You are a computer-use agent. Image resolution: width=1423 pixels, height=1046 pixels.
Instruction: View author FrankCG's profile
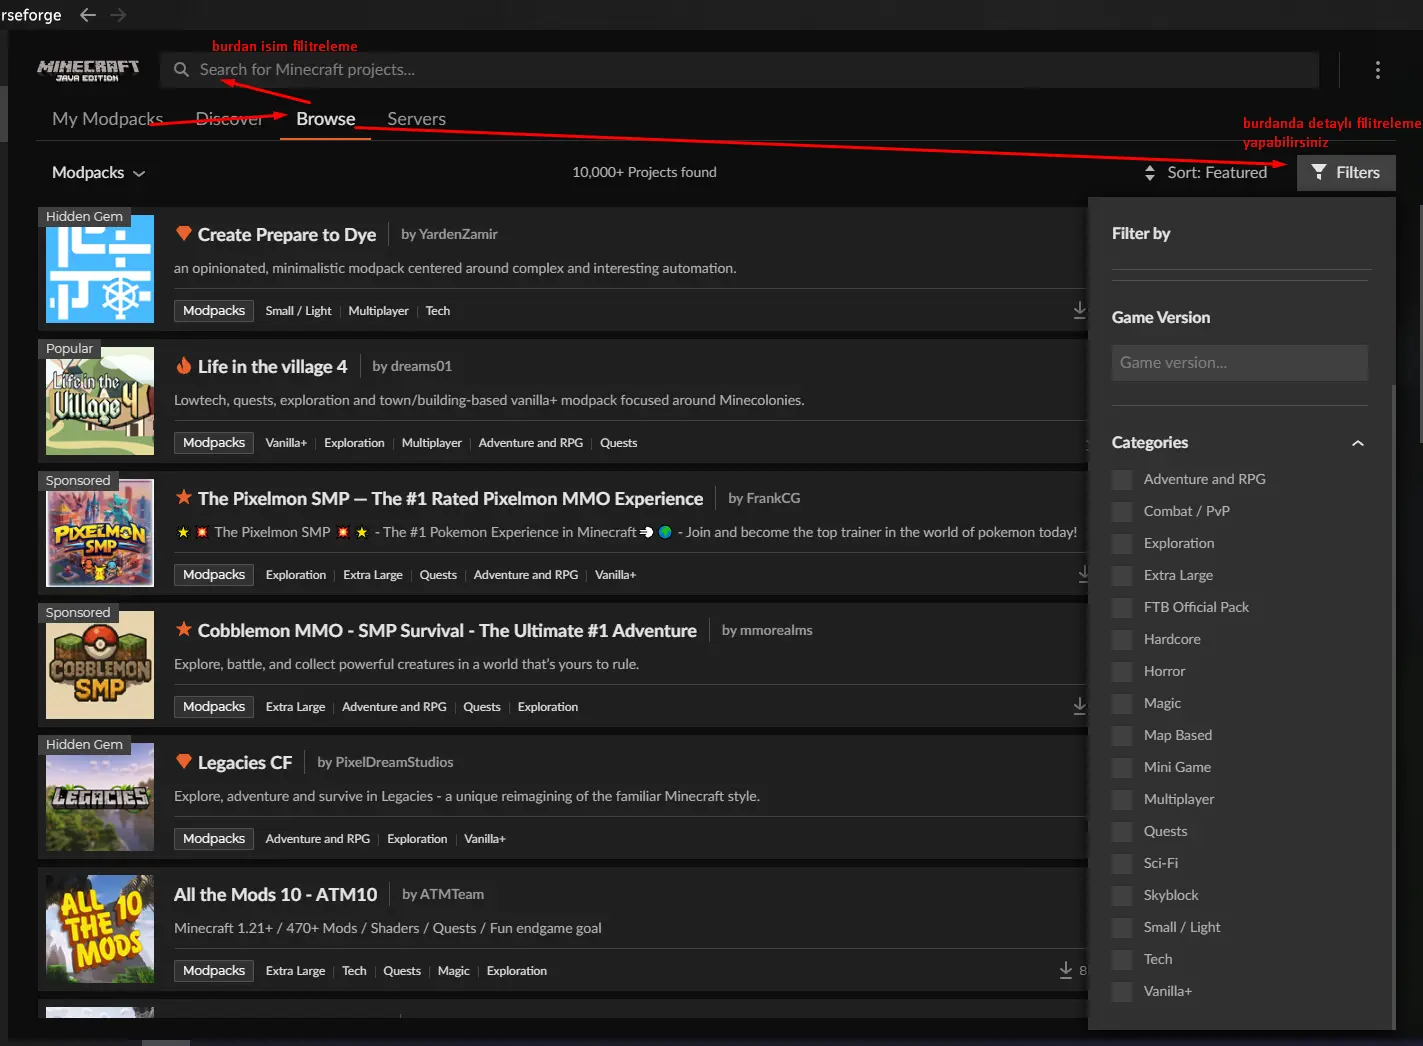click(x=773, y=499)
